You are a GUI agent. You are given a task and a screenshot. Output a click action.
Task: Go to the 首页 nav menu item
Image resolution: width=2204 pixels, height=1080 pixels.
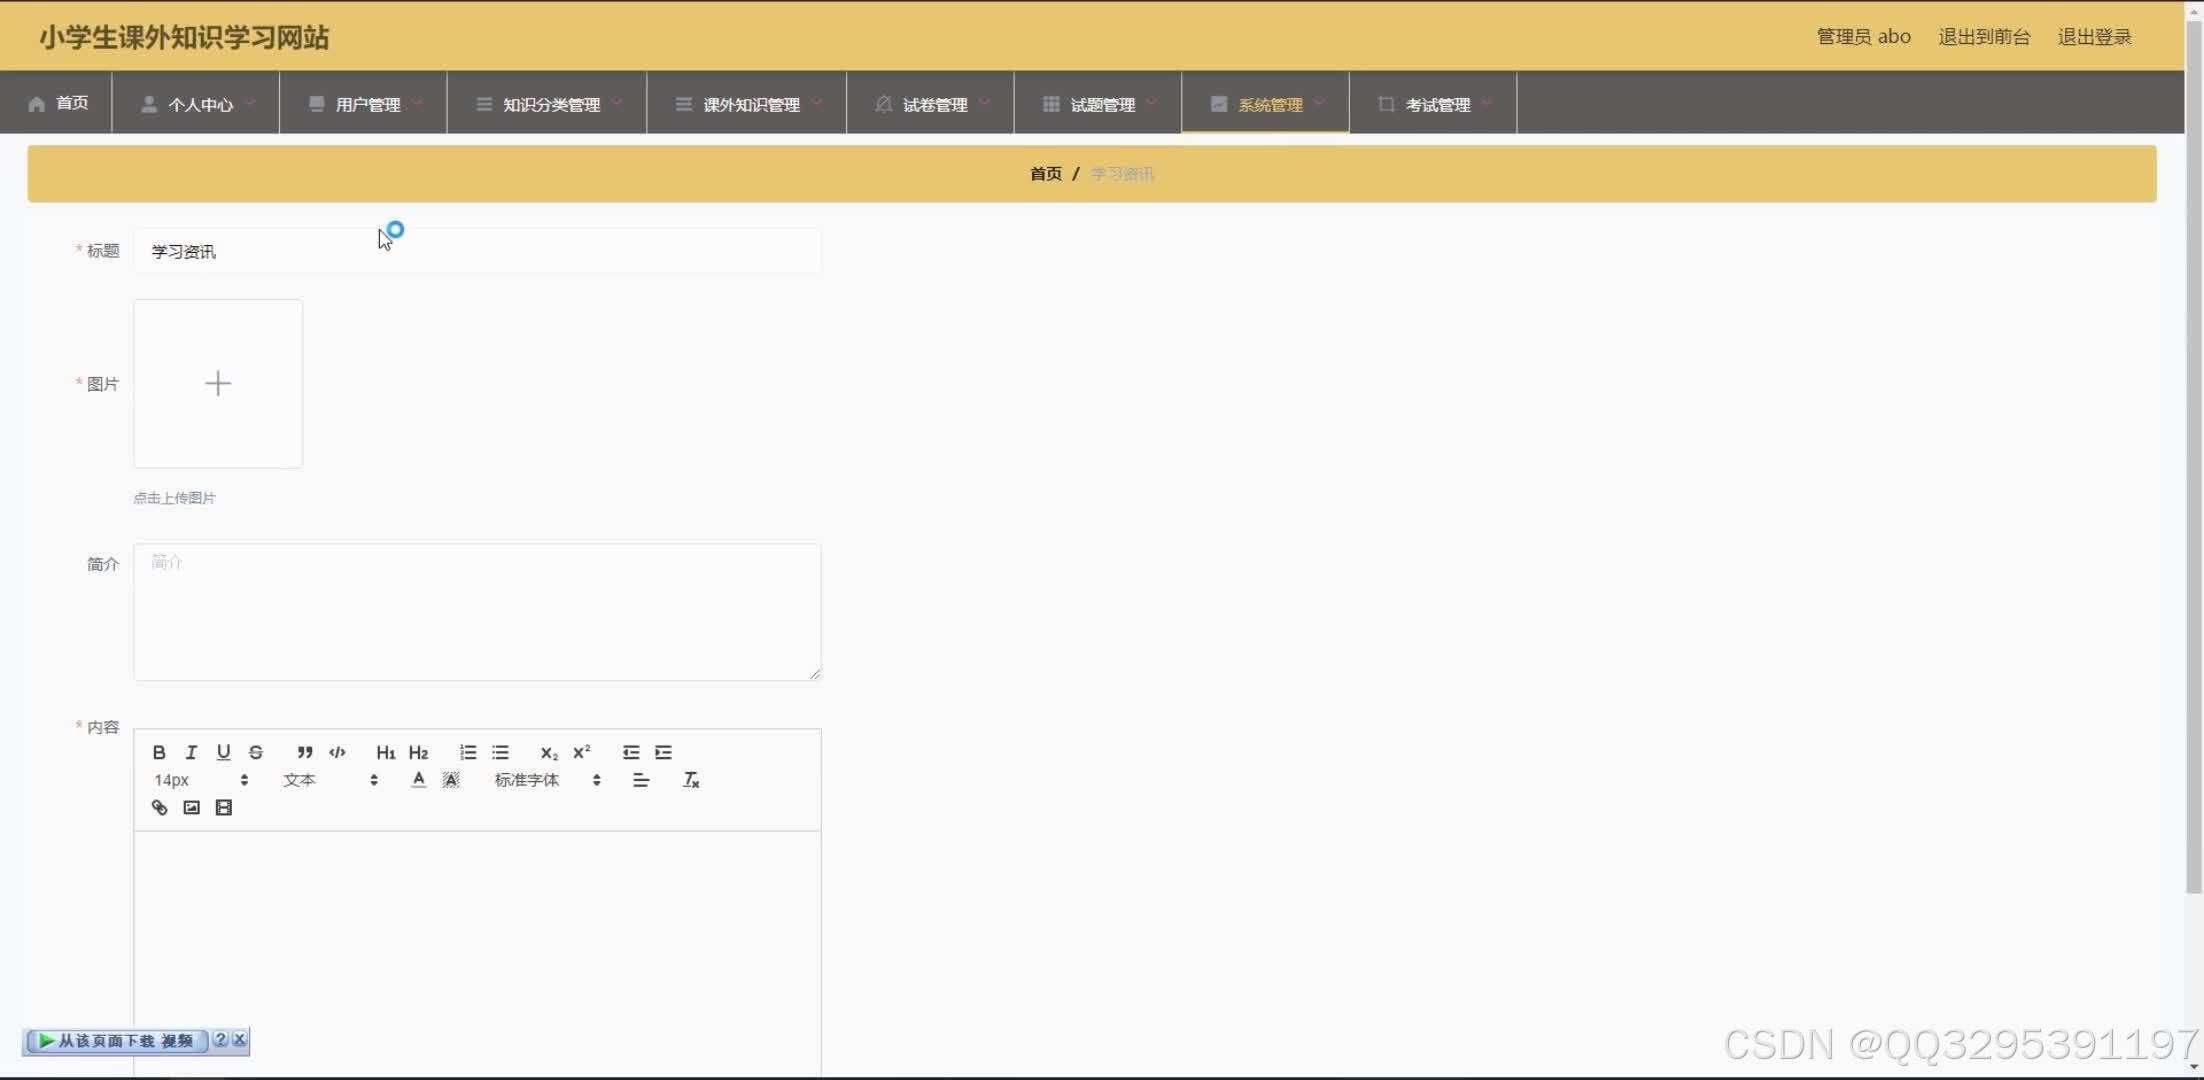coord(58,103)
